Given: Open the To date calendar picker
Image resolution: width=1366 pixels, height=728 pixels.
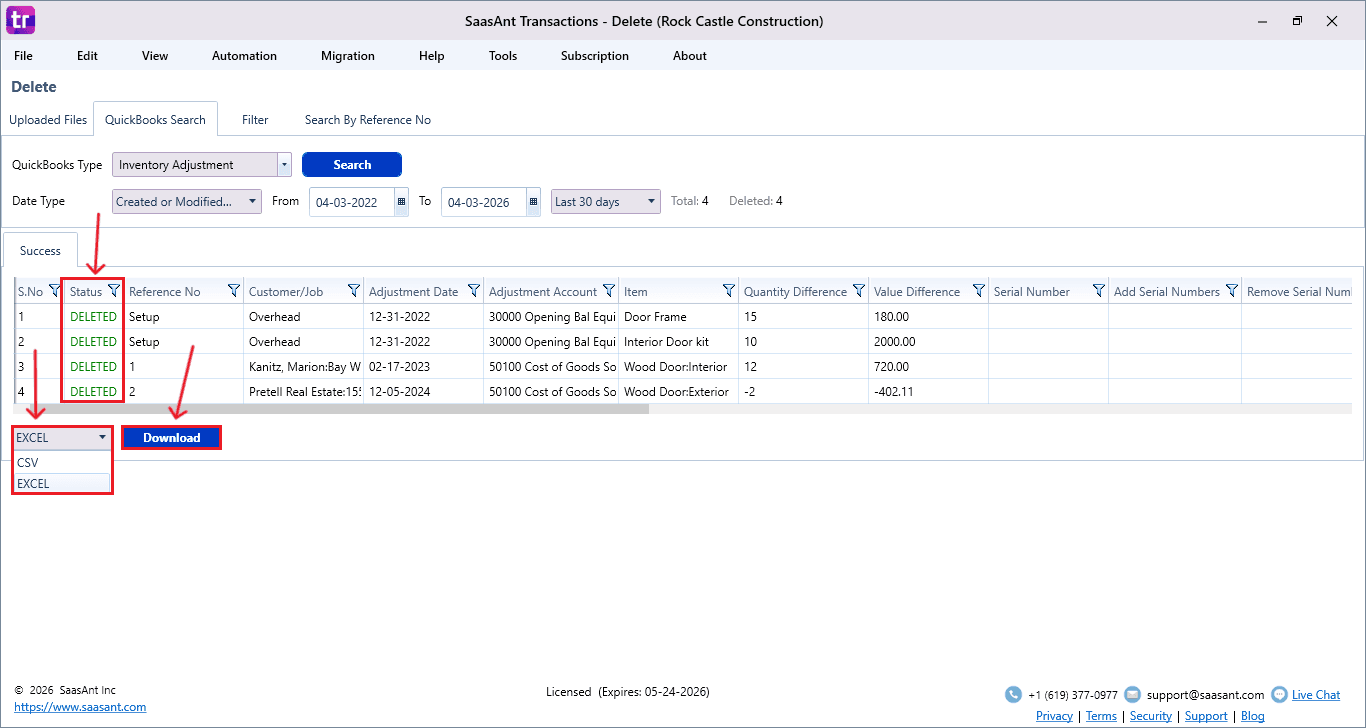Looking at the screenshot, I should (x=534, y=202).
